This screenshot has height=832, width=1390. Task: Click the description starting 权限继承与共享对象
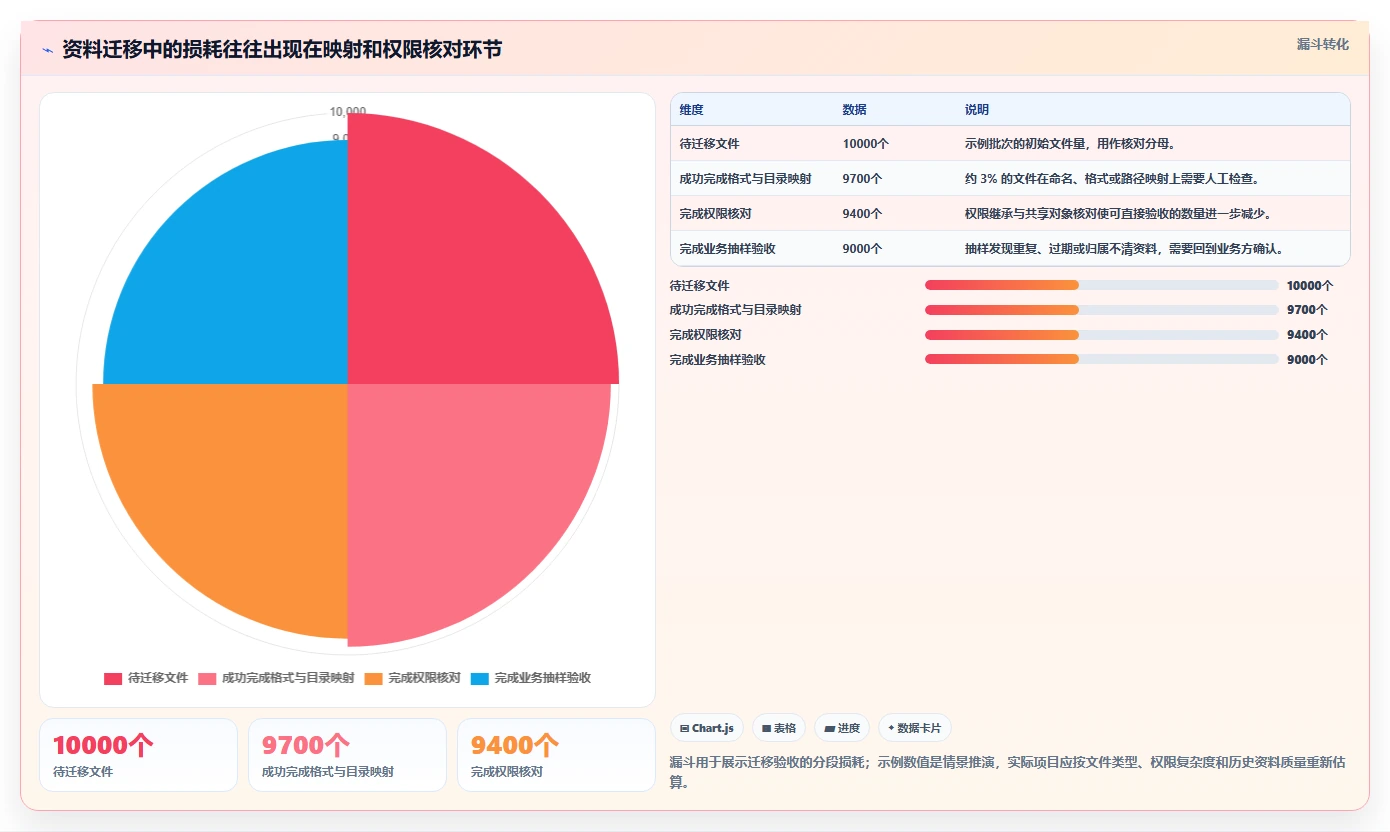click(1117, 213)
